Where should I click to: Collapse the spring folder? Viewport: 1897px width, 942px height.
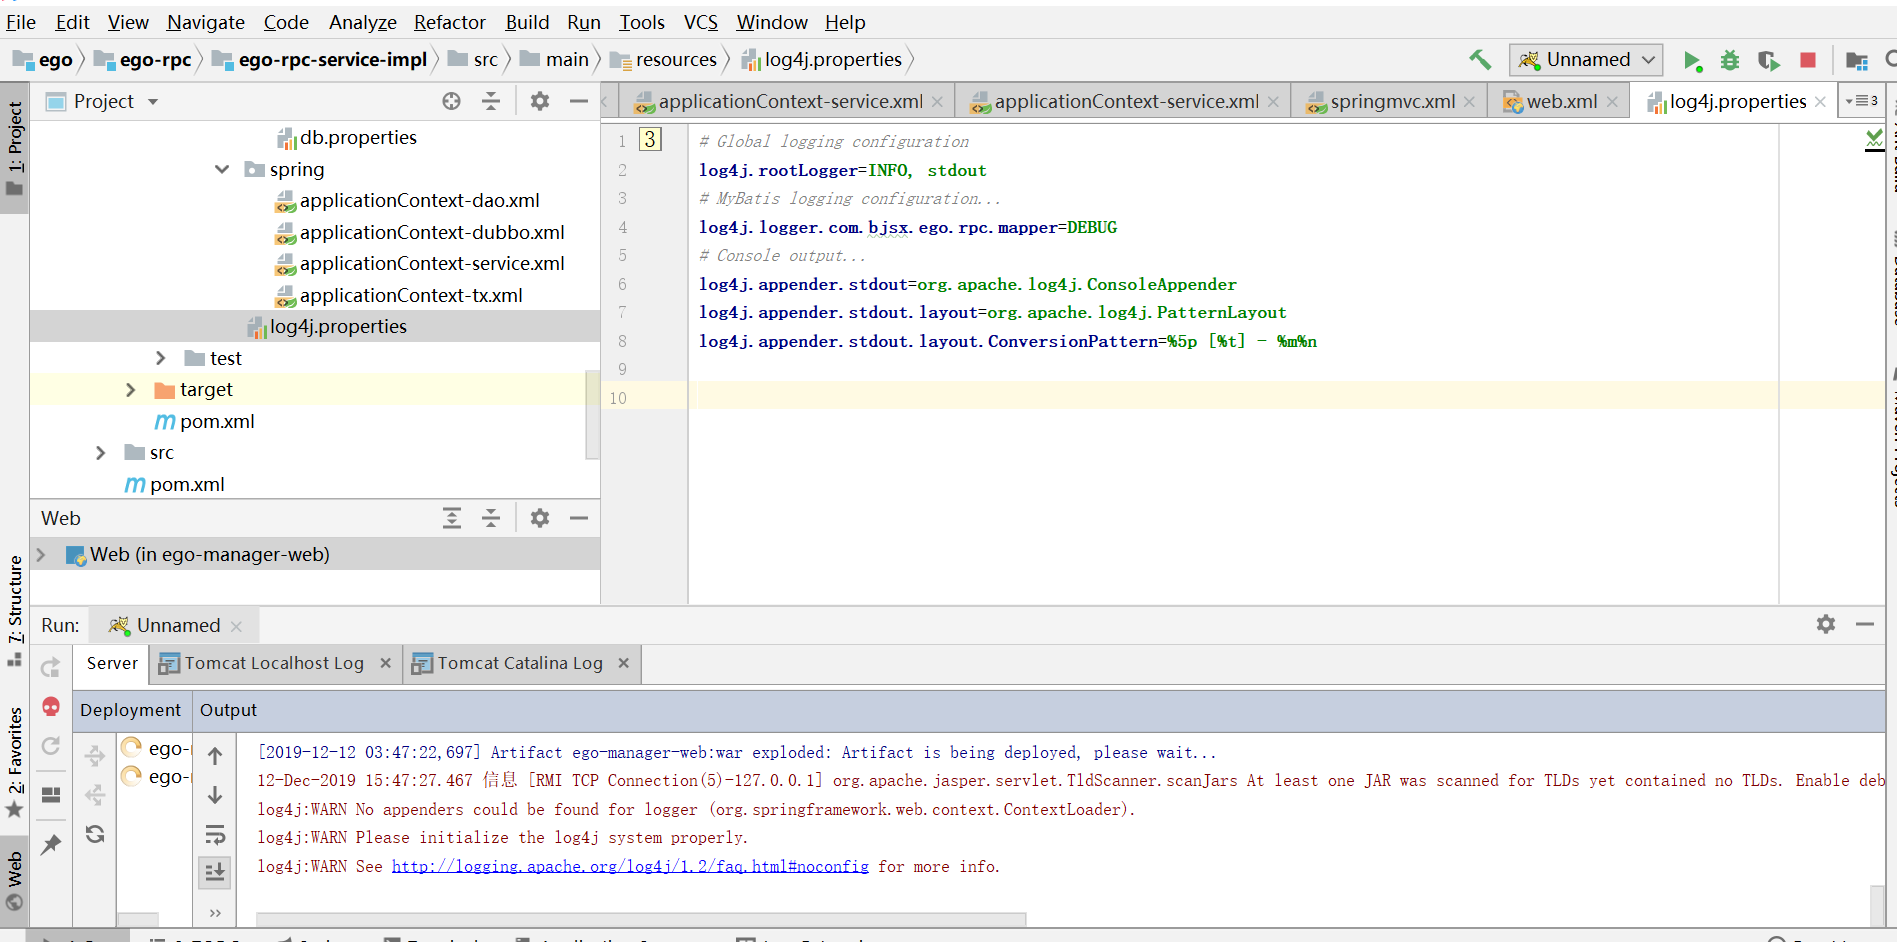[222, 169]
